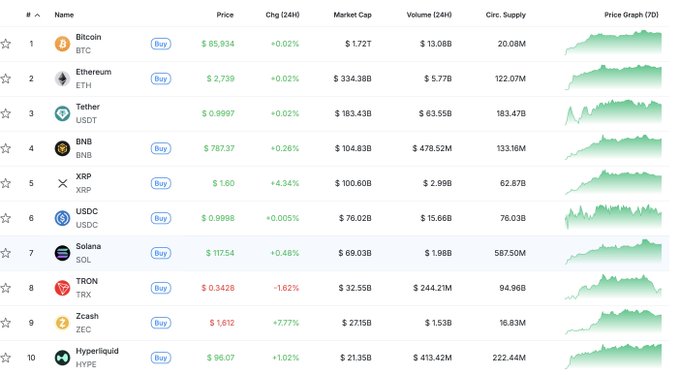Click the Tether logo icon
This screenshot has height=375, width=680.
tap(62, 114)
